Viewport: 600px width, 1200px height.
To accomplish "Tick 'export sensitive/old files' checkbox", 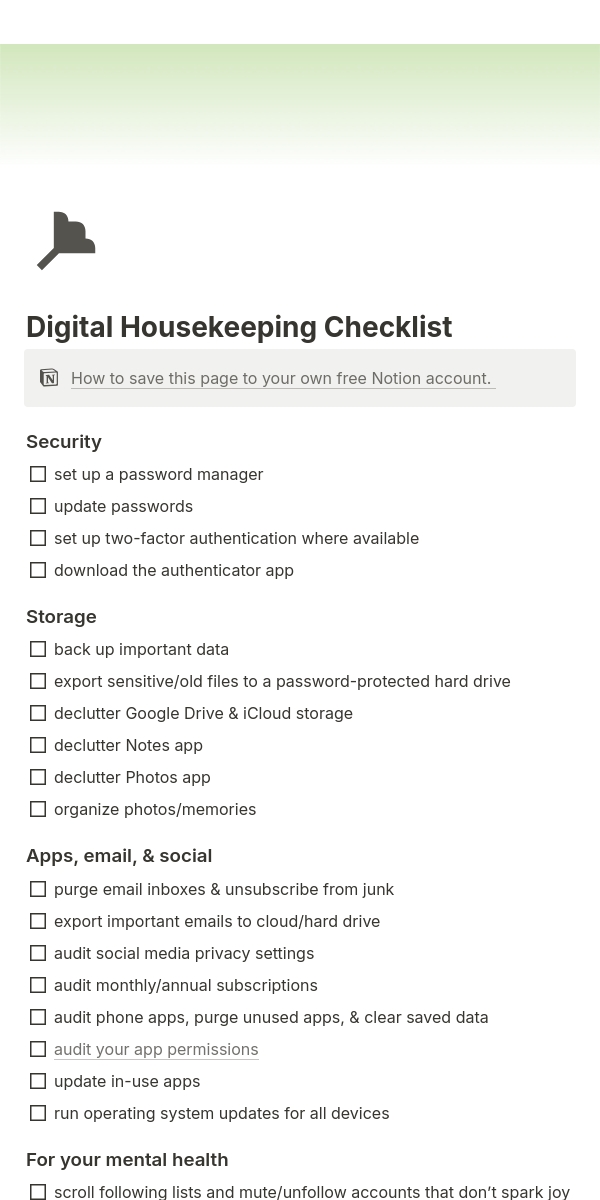I will tap(38, 681).
